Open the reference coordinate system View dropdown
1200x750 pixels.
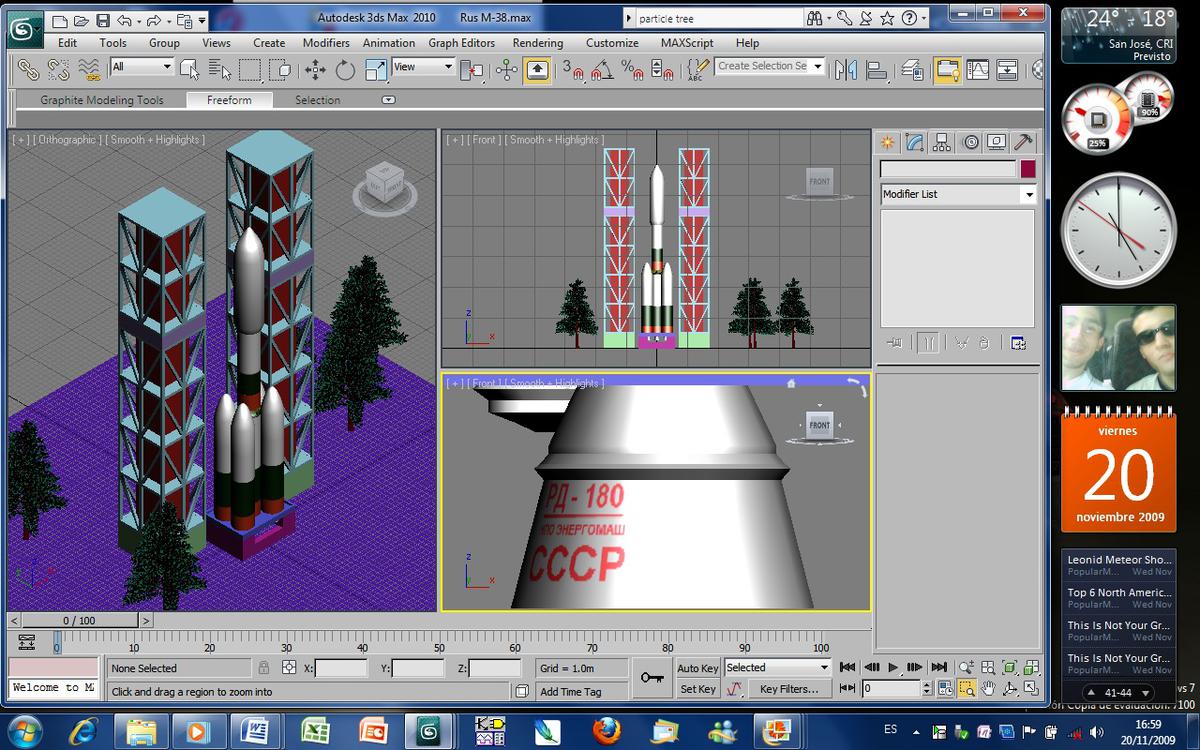coord(423,67)
